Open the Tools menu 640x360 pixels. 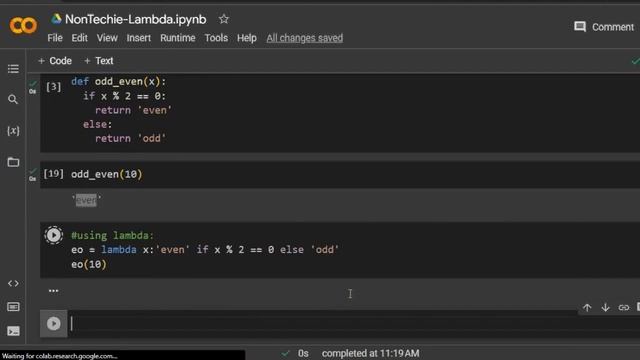pos(216,38)
